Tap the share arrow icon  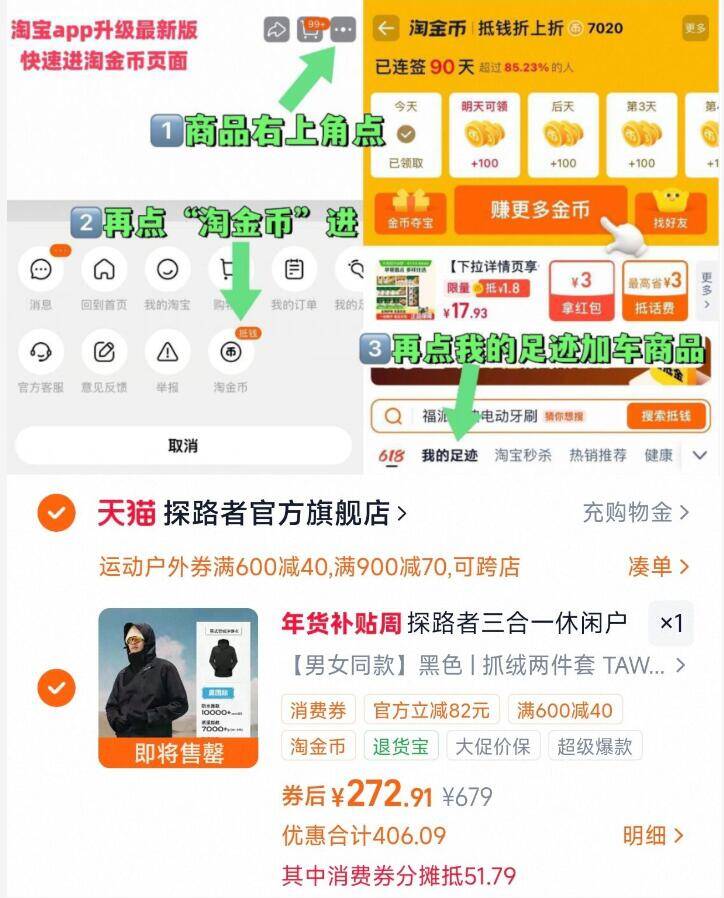(277, 29)
